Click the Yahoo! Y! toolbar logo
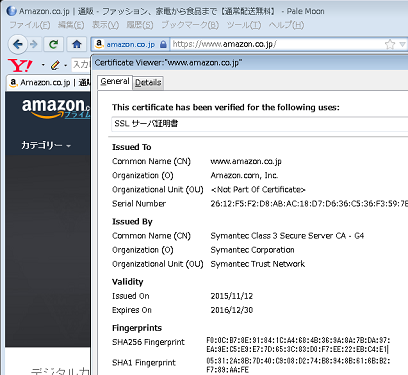Image resolution: width=408 pixels, height=375 pixels. pyautogui.click(x=20, y=65)
